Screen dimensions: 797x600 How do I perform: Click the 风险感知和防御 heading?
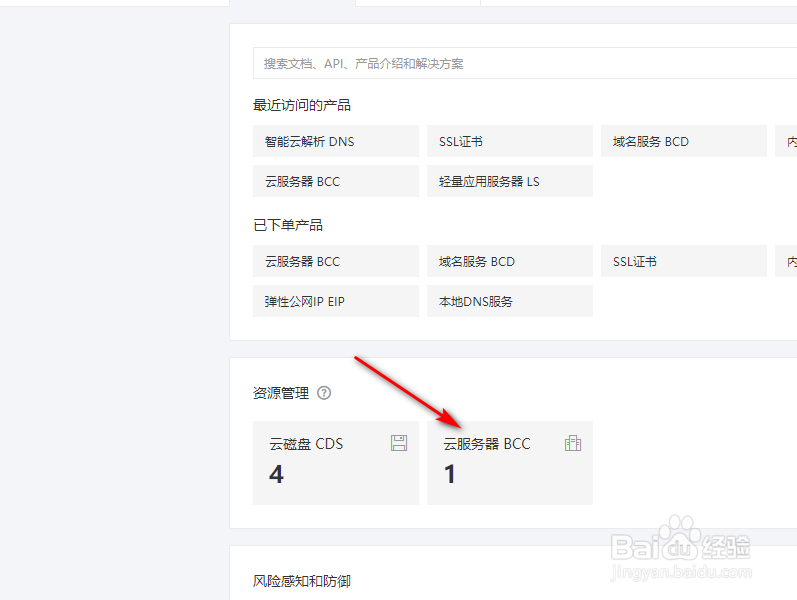coord(302,581)
